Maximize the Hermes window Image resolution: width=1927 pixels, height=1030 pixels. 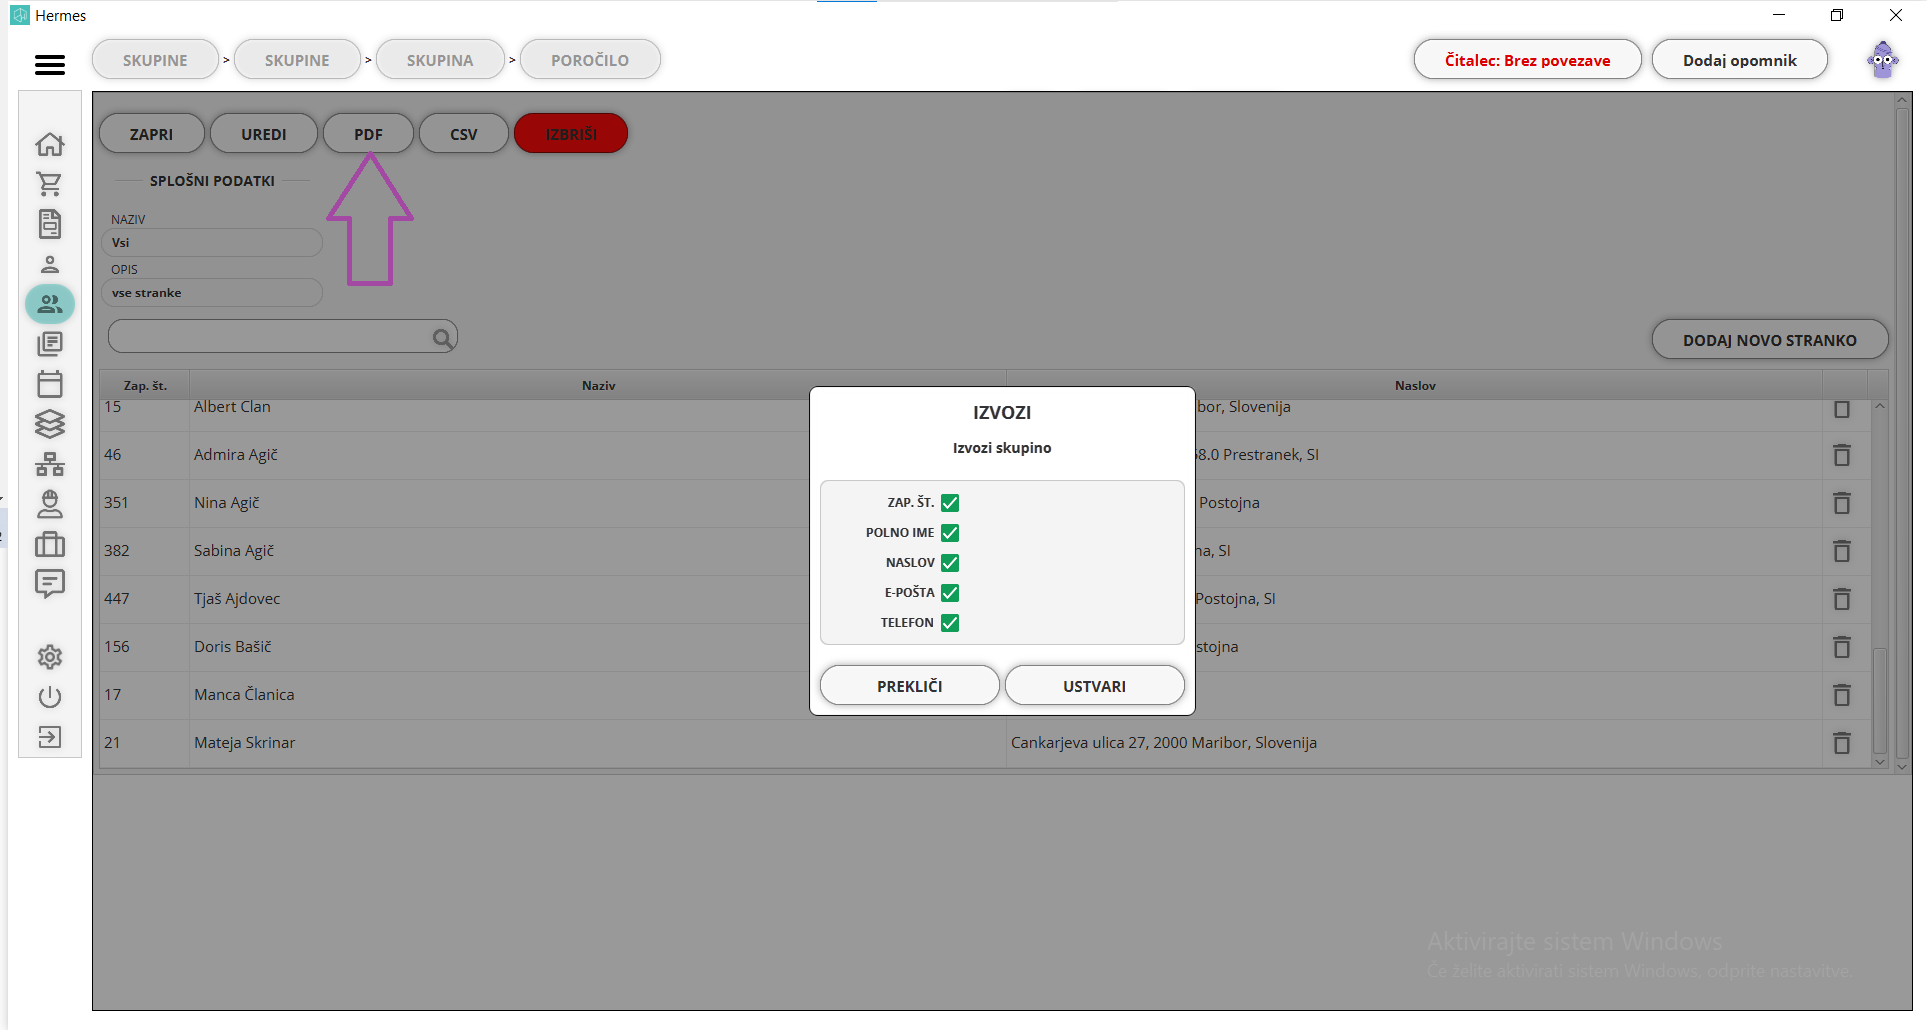tap(1837, 15)
